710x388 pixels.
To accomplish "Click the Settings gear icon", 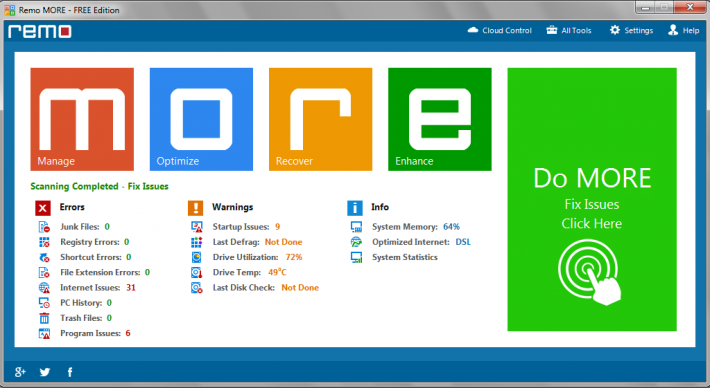I will 614,30.
